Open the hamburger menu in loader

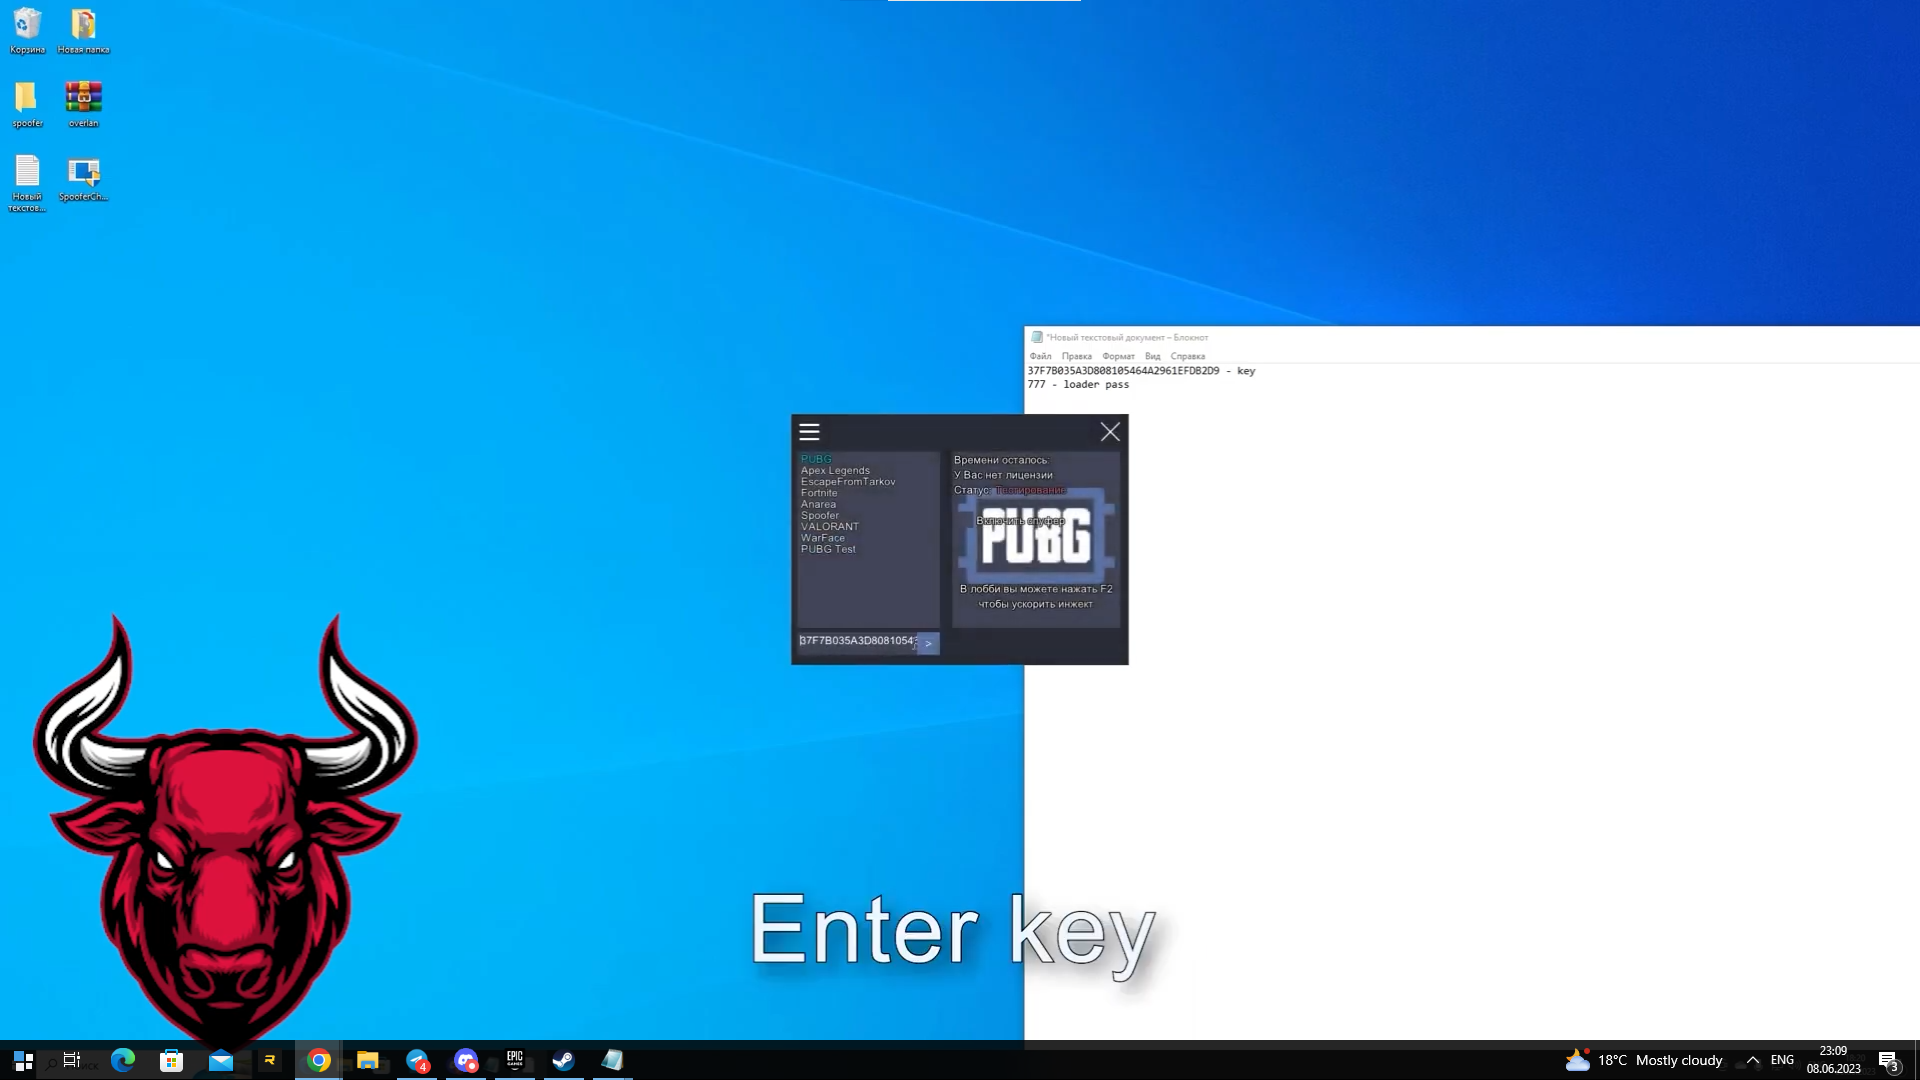(x=809, y=432)
